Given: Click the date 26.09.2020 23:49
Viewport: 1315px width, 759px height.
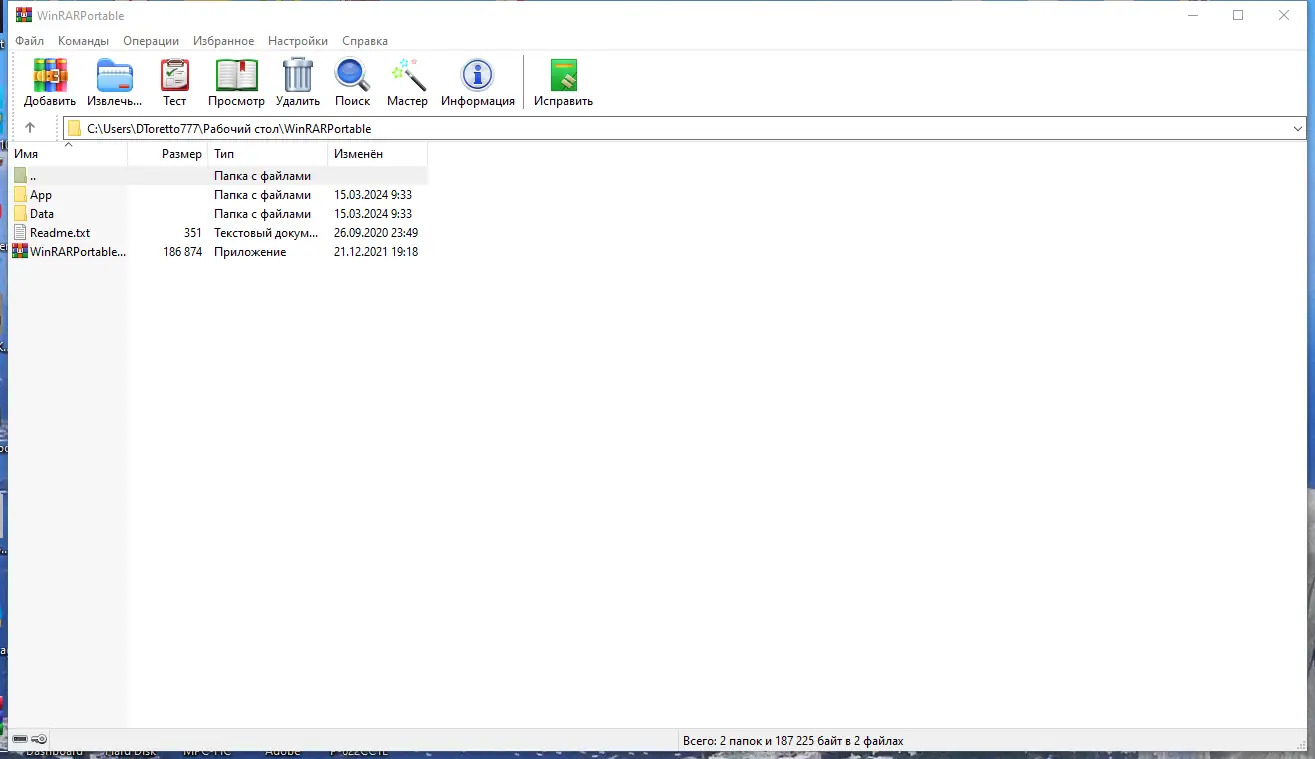Looking at the screenshot, I should pos(376,233).
